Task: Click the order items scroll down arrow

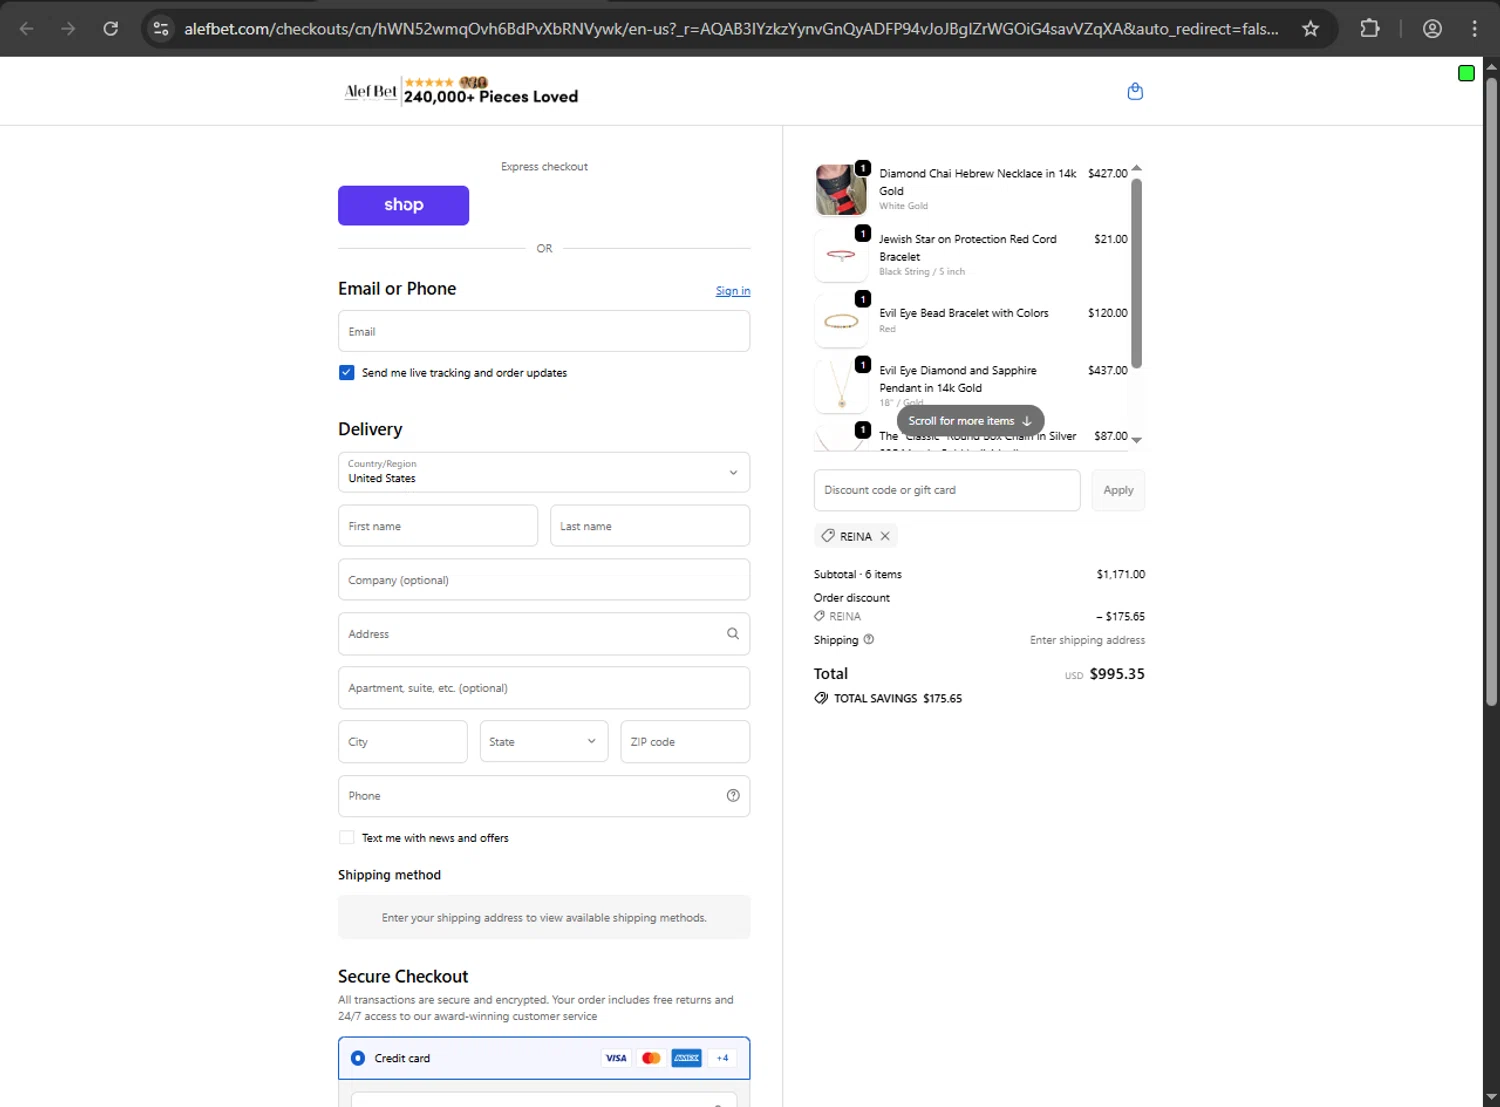Action: click(1136, 440)
